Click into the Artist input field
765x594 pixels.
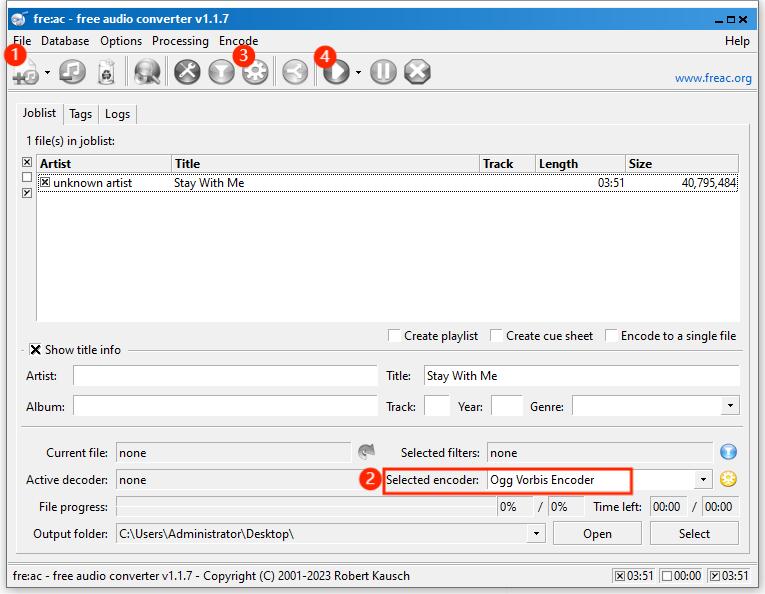pyautogui.click(x=225, y=376)
